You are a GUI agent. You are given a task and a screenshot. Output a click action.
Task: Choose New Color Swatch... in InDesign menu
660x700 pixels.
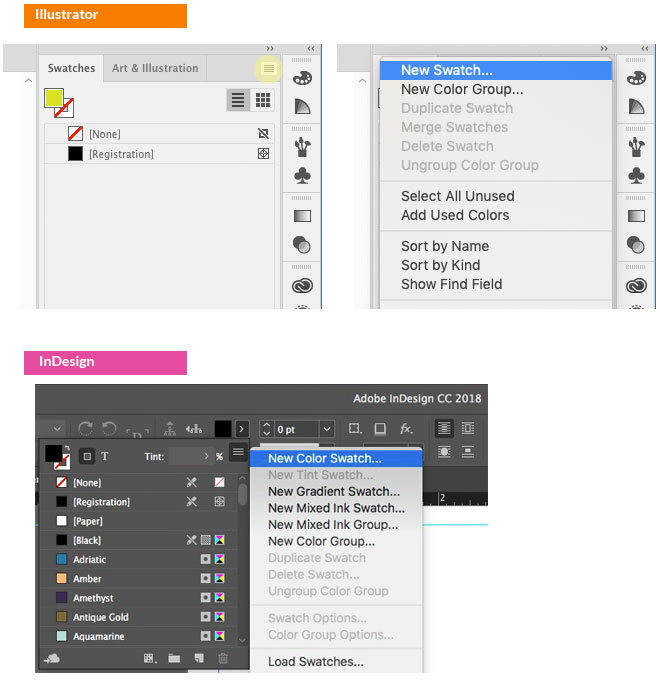pos(336,458)
